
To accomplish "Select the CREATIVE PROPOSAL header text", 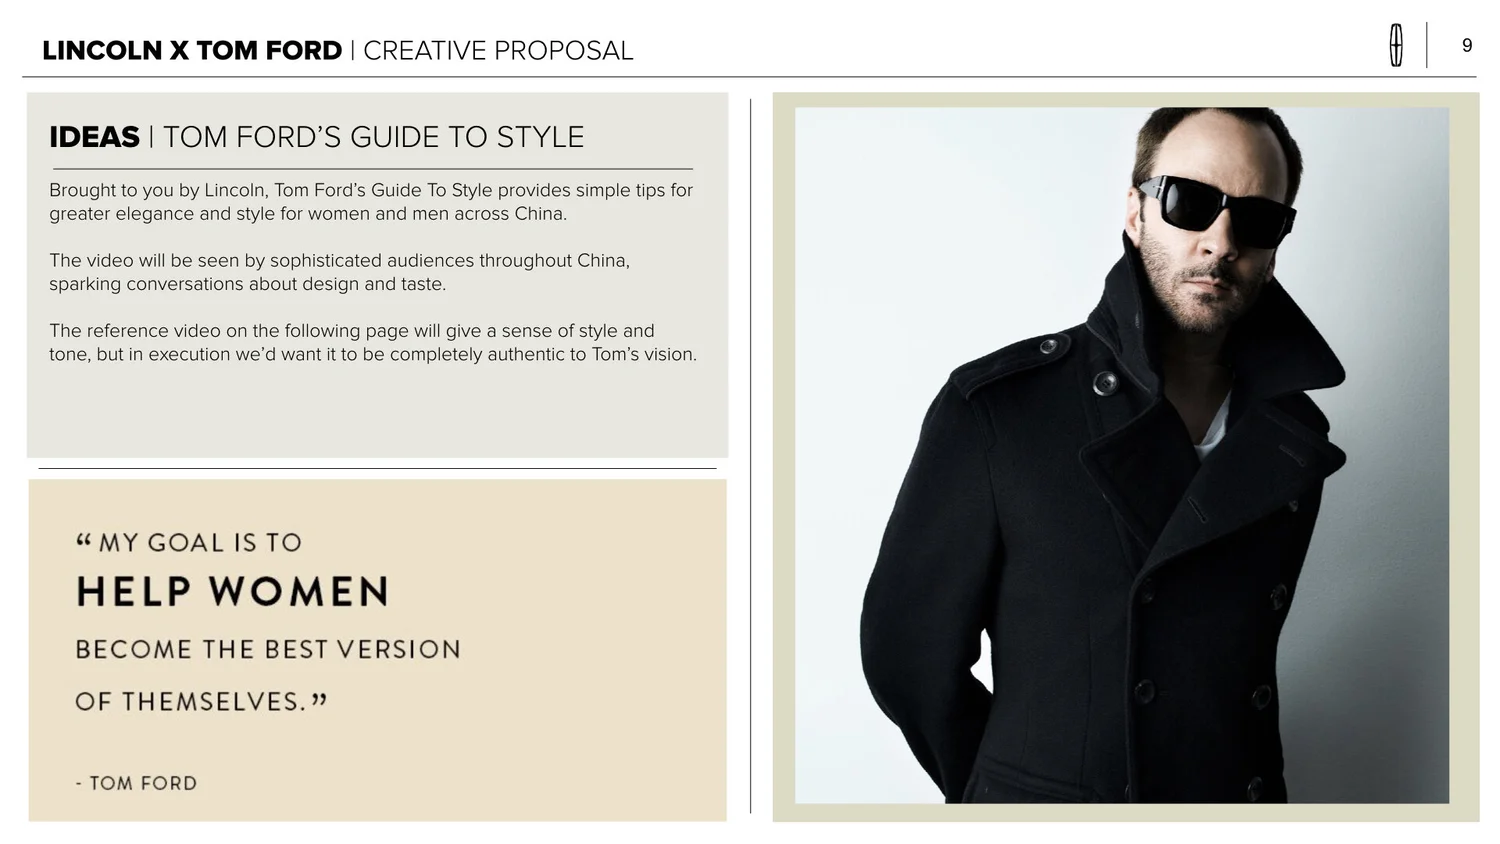I will pos(498,50).
